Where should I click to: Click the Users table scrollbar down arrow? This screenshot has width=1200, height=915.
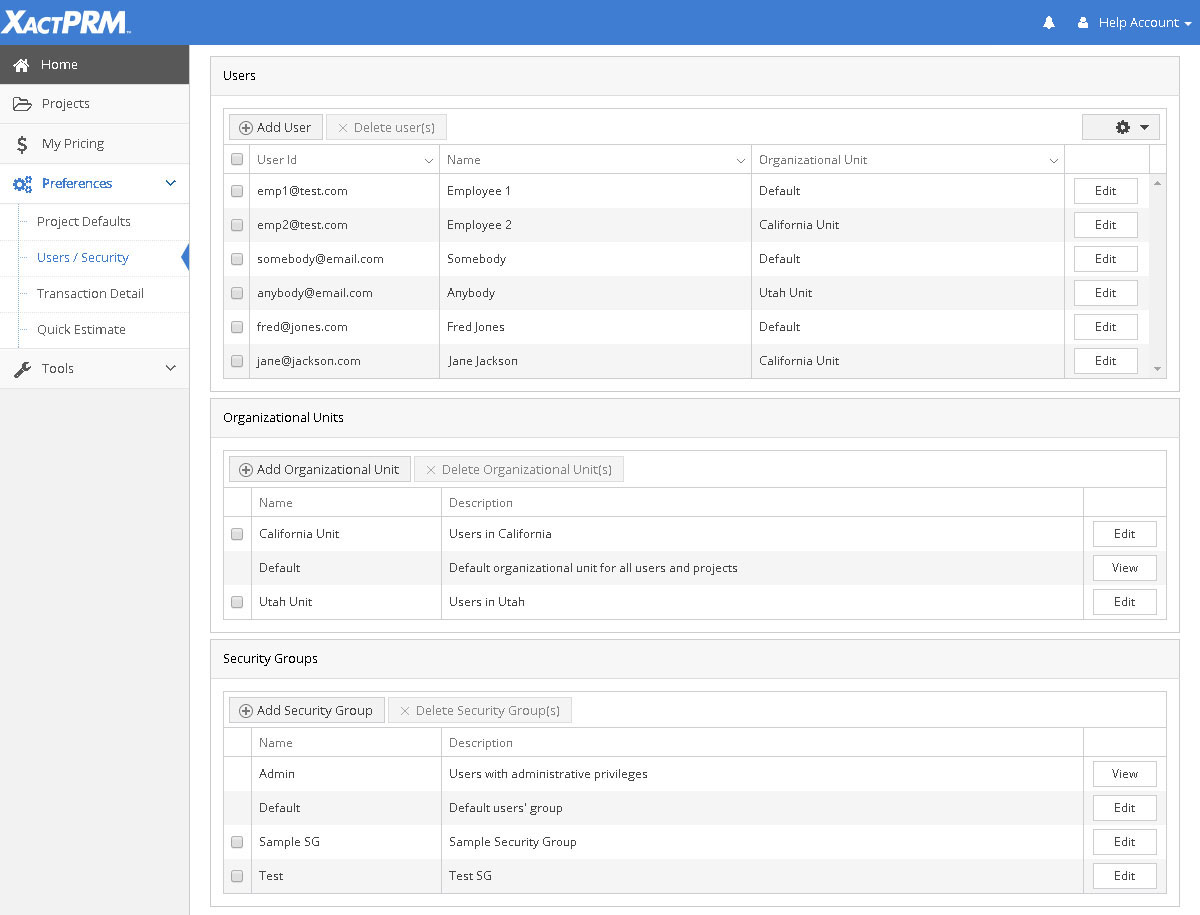[x=1158, y=369]
